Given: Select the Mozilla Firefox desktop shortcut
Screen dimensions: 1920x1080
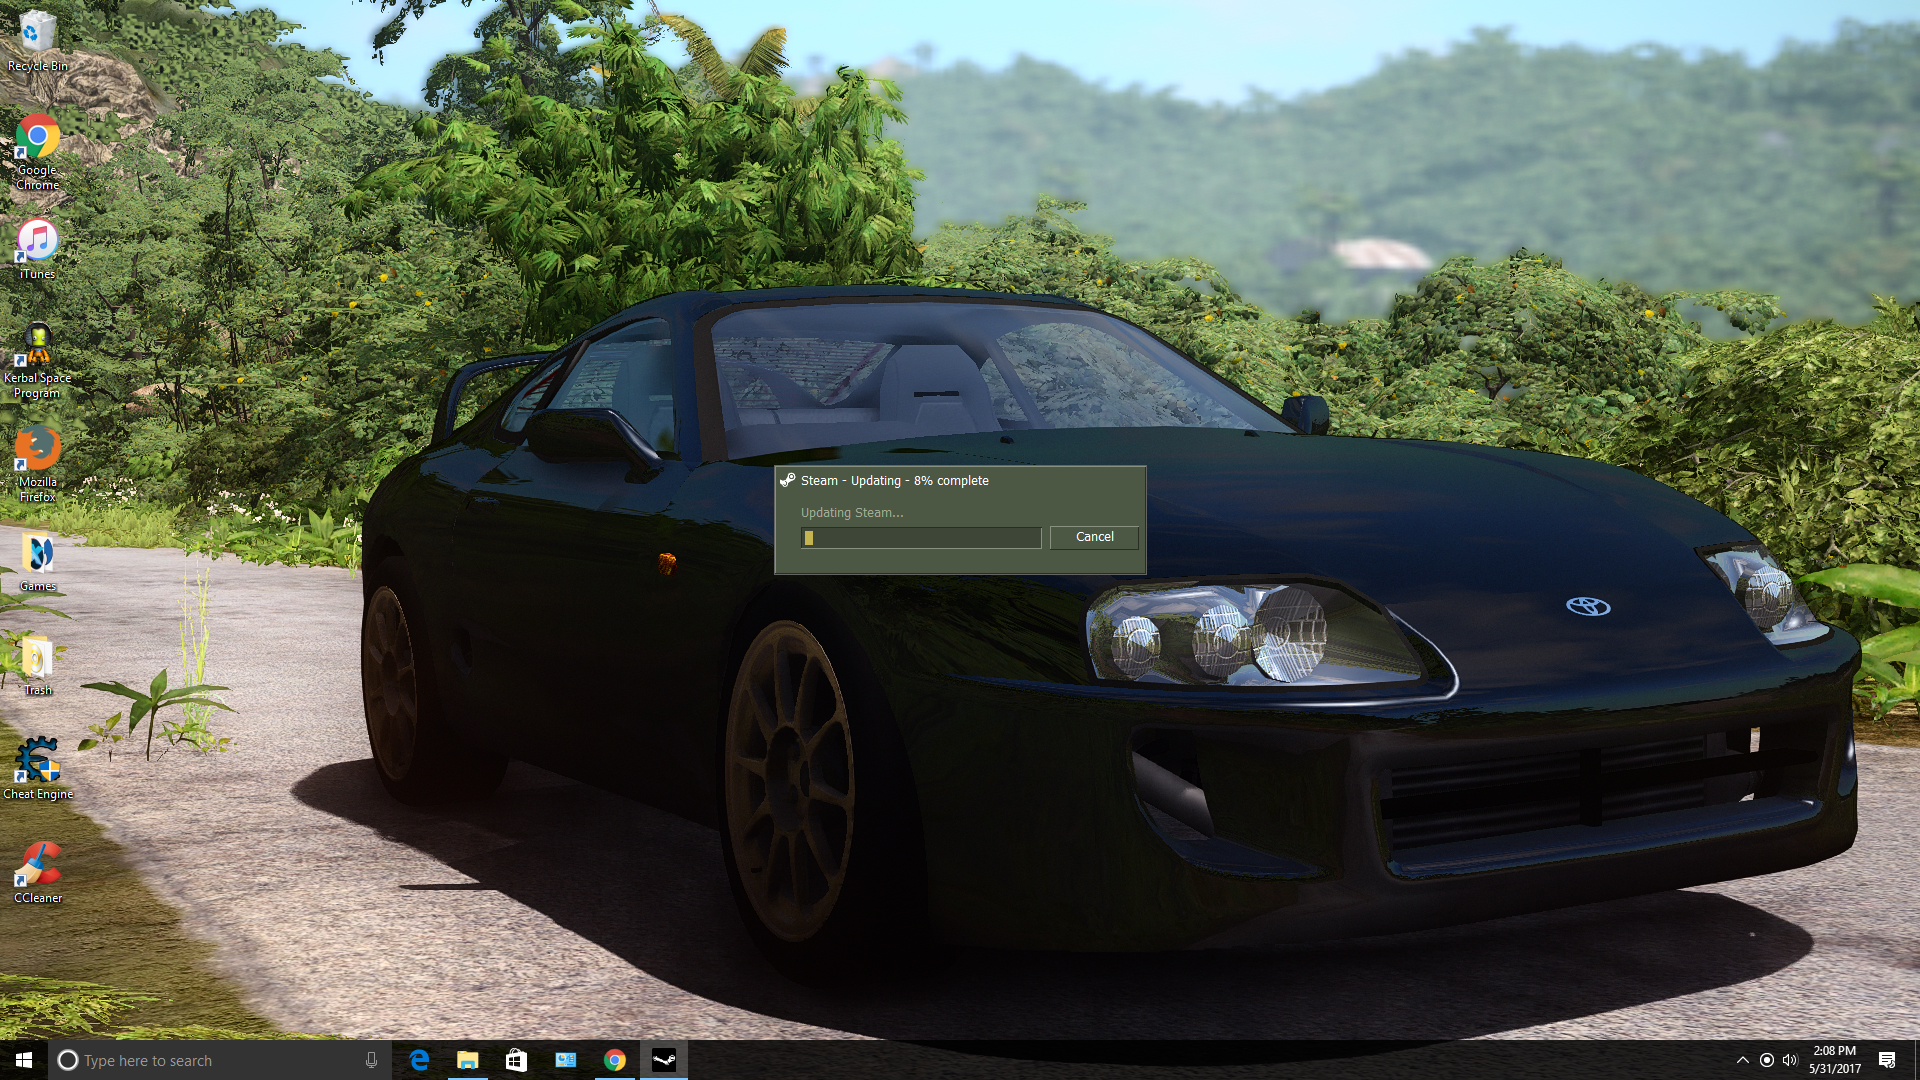Looking at the screenshot, I should coord(37,464).
